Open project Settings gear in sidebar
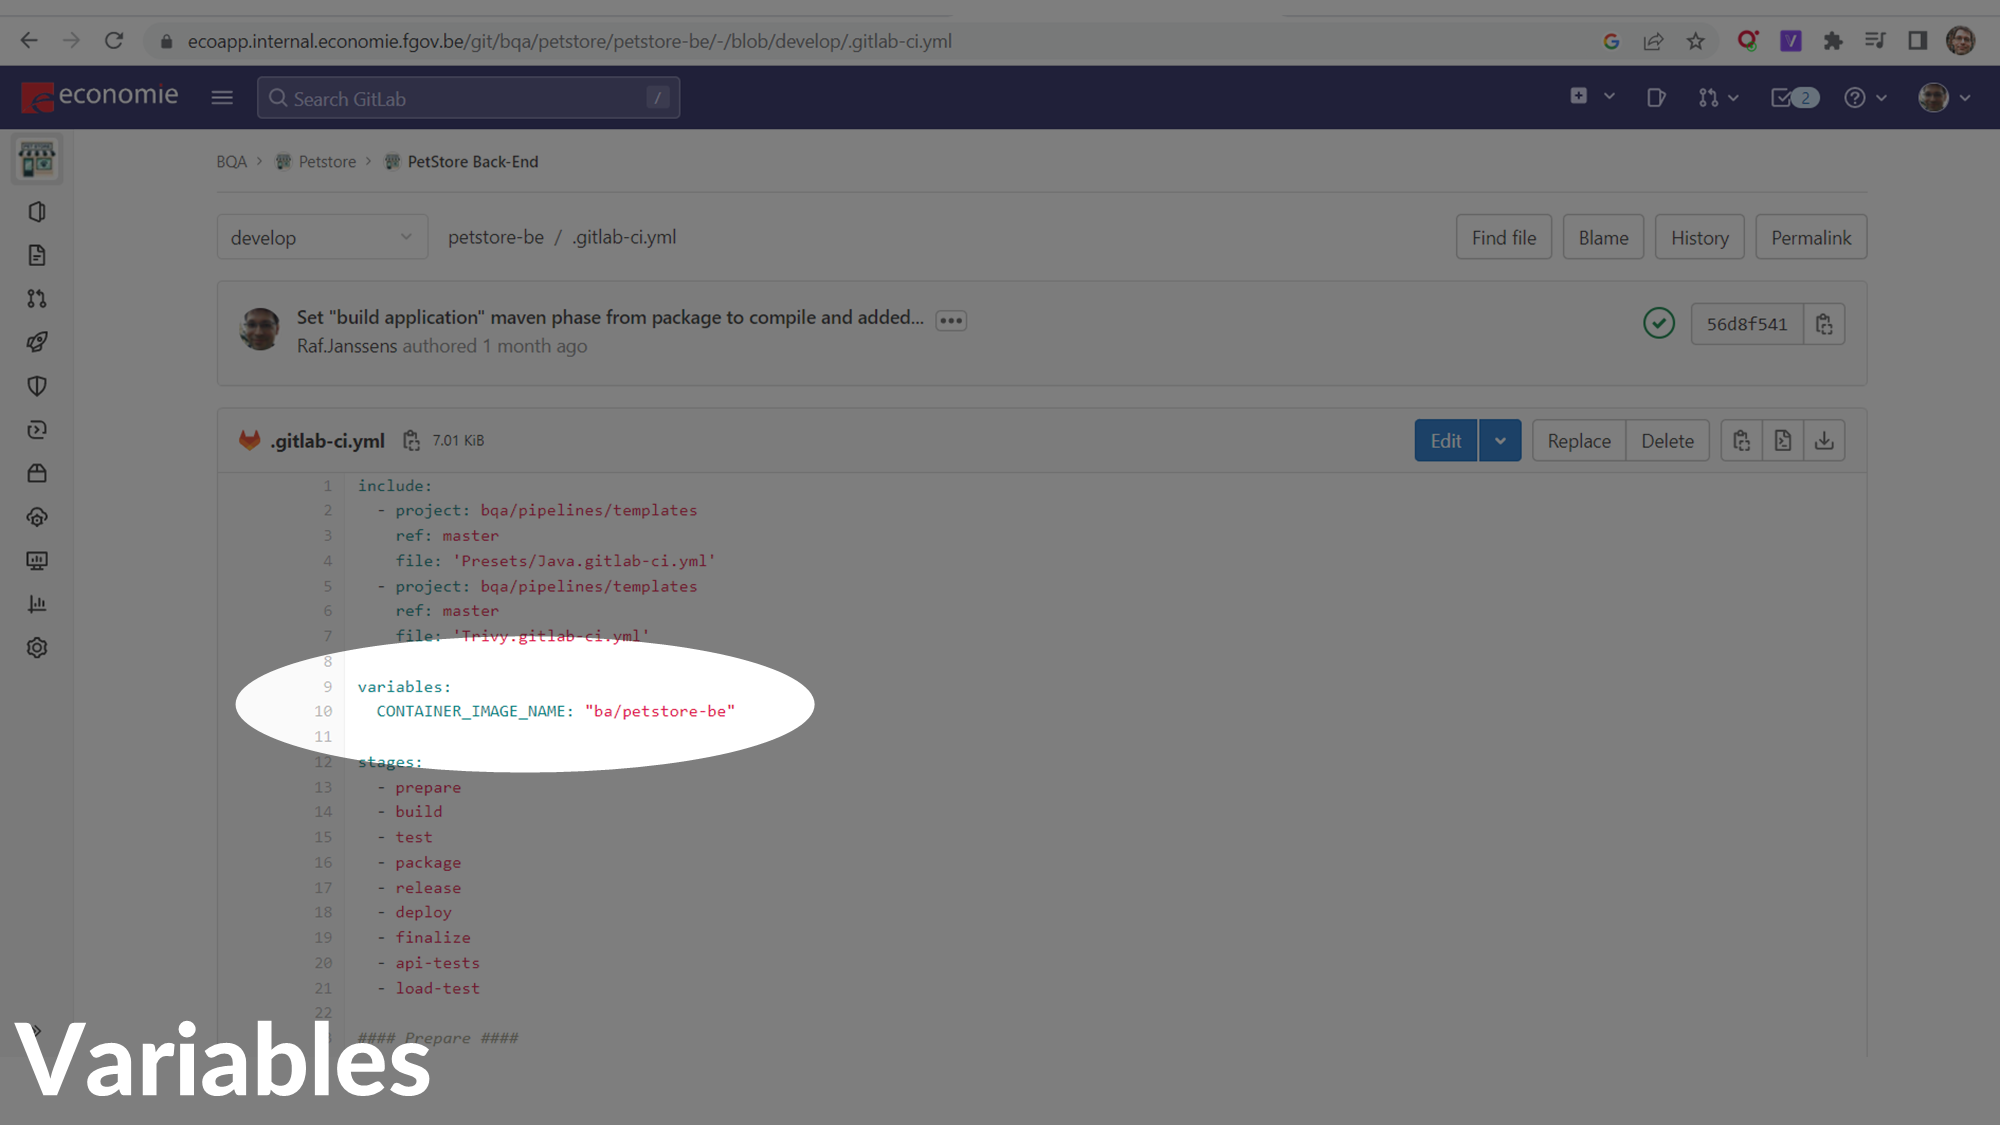2000x1125 pixels. (37, 648)
